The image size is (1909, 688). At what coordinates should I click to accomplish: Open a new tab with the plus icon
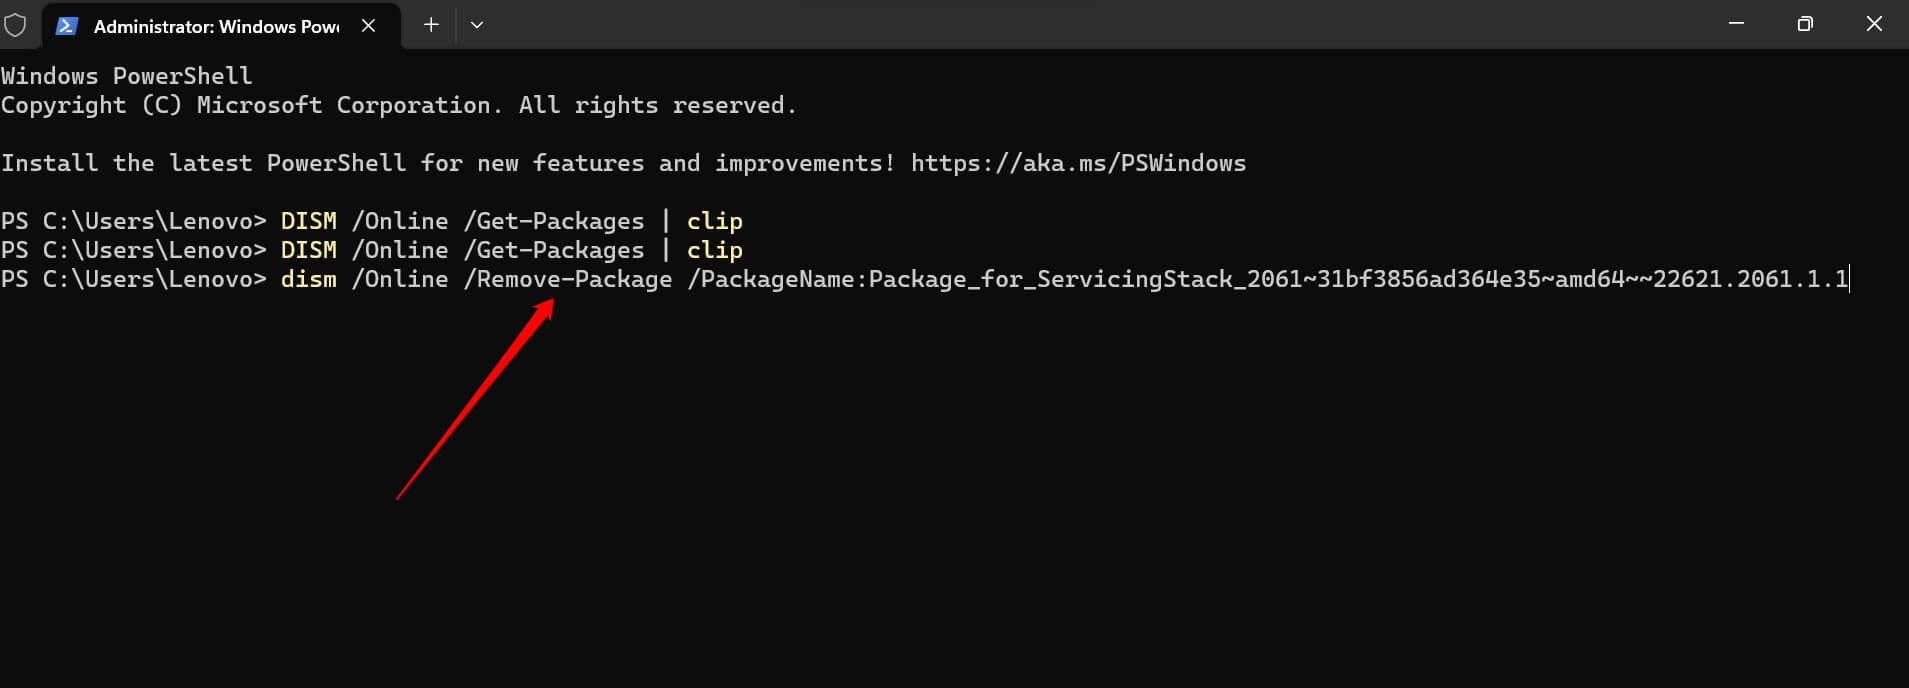click(x=430, y=24)
